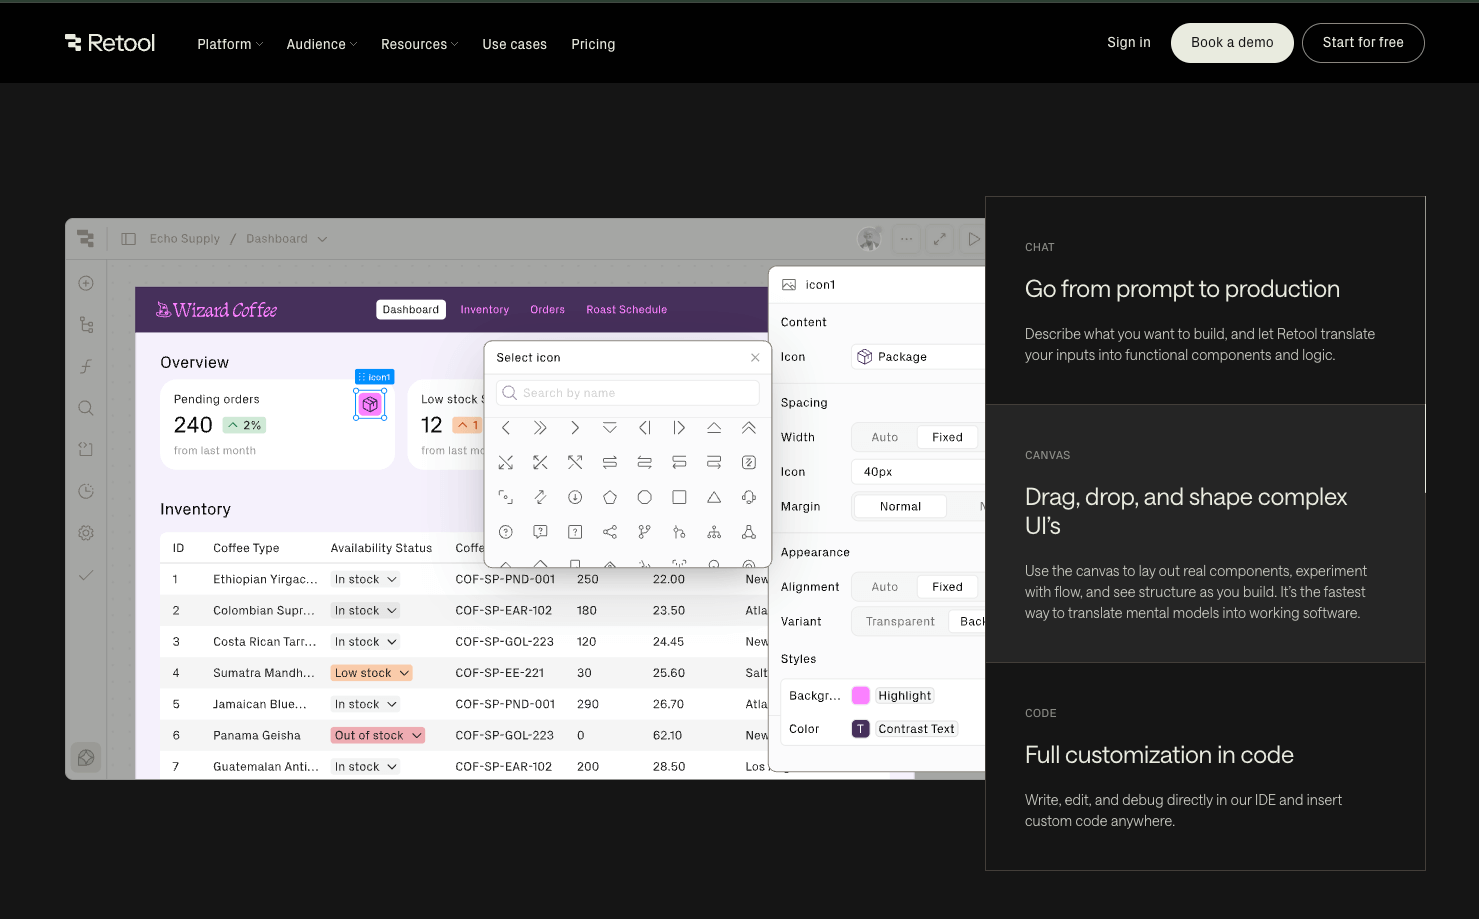1479x919 pixels.
Task: Open the Margin dropdown set to Normal
Action: pyautogui.click(x=899, y=506)
